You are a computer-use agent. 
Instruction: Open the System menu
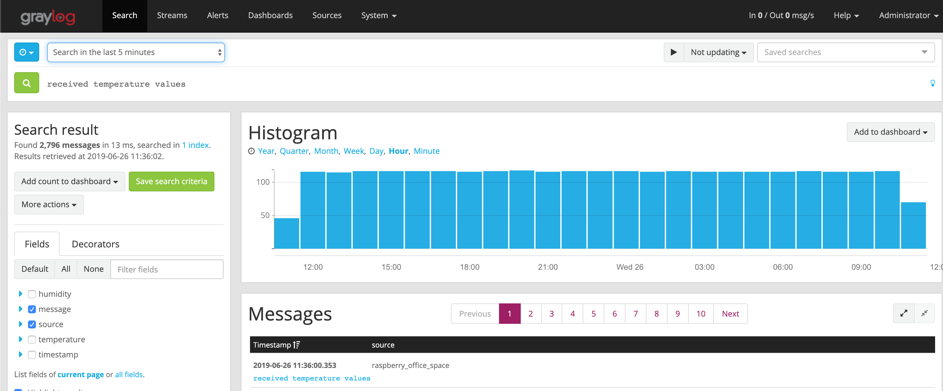[x=379, y=16]
